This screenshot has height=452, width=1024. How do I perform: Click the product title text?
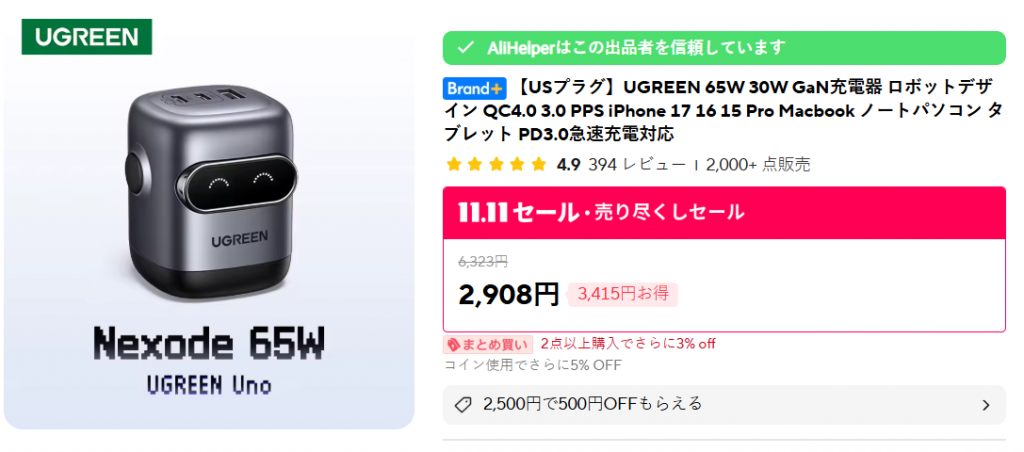[x=724, y=110]
